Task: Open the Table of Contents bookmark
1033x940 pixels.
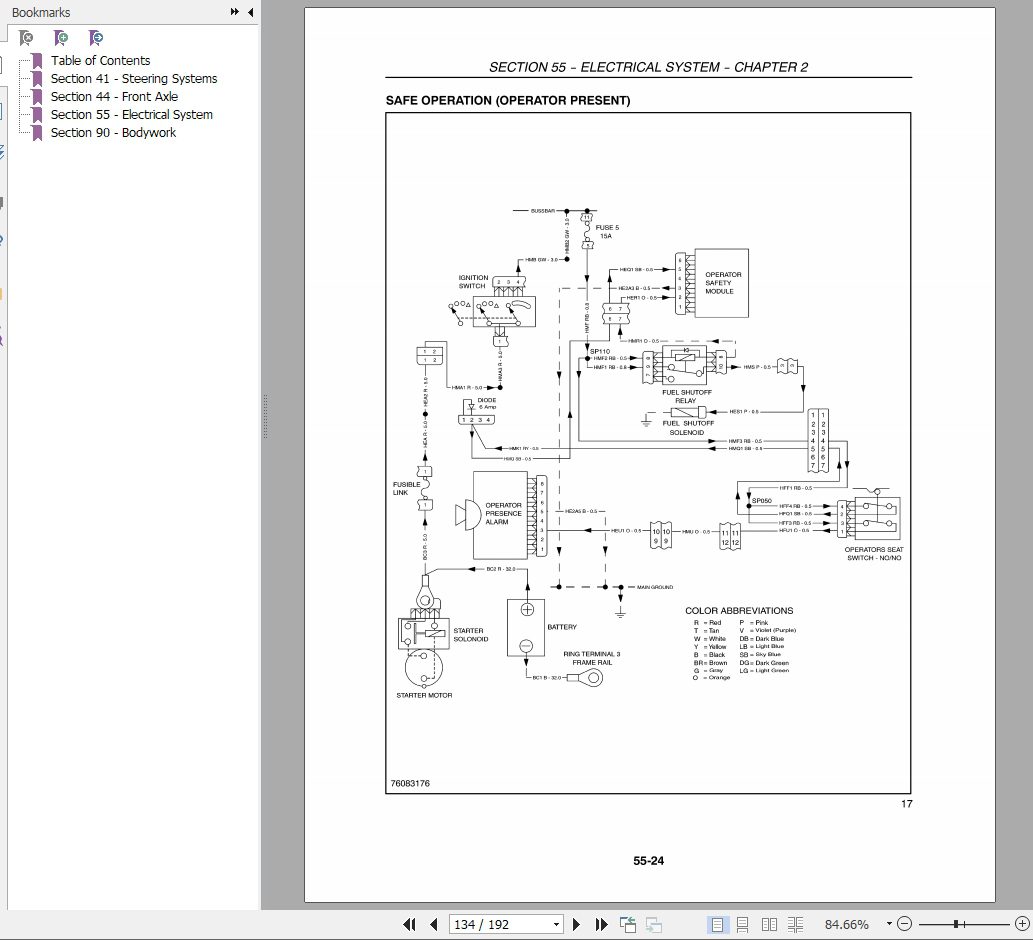Action: point(100,61)
